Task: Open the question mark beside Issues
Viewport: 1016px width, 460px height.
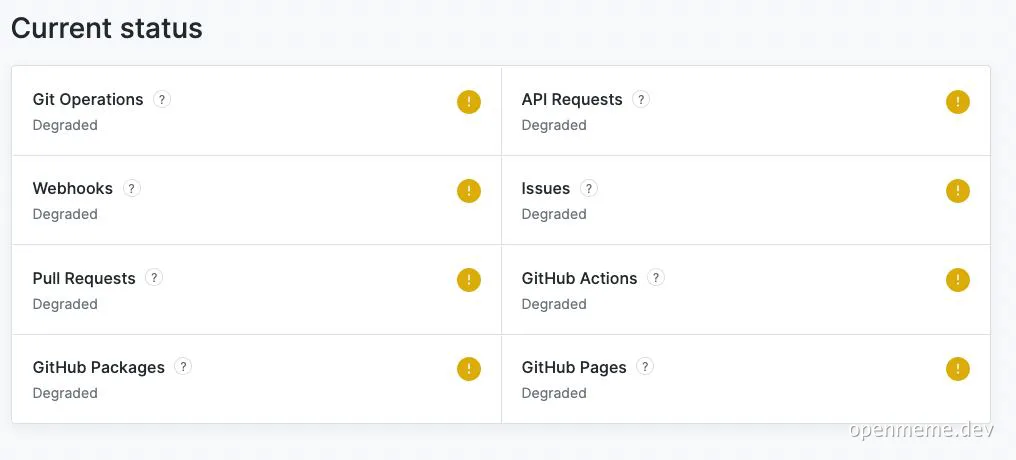Action: coord(588,189)
